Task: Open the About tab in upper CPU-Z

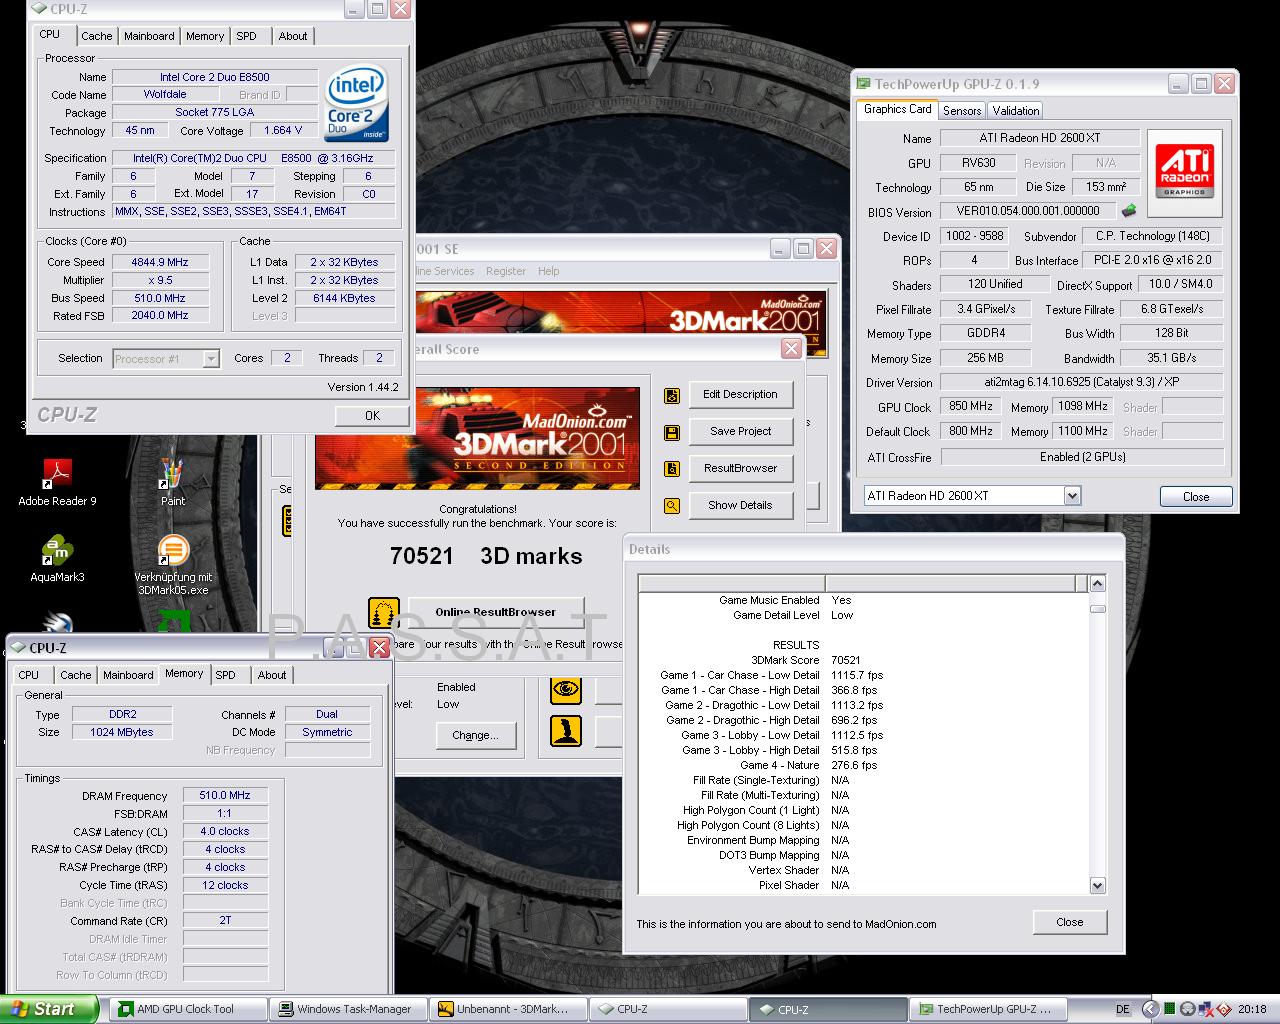Action: click(x=293, y=36)
